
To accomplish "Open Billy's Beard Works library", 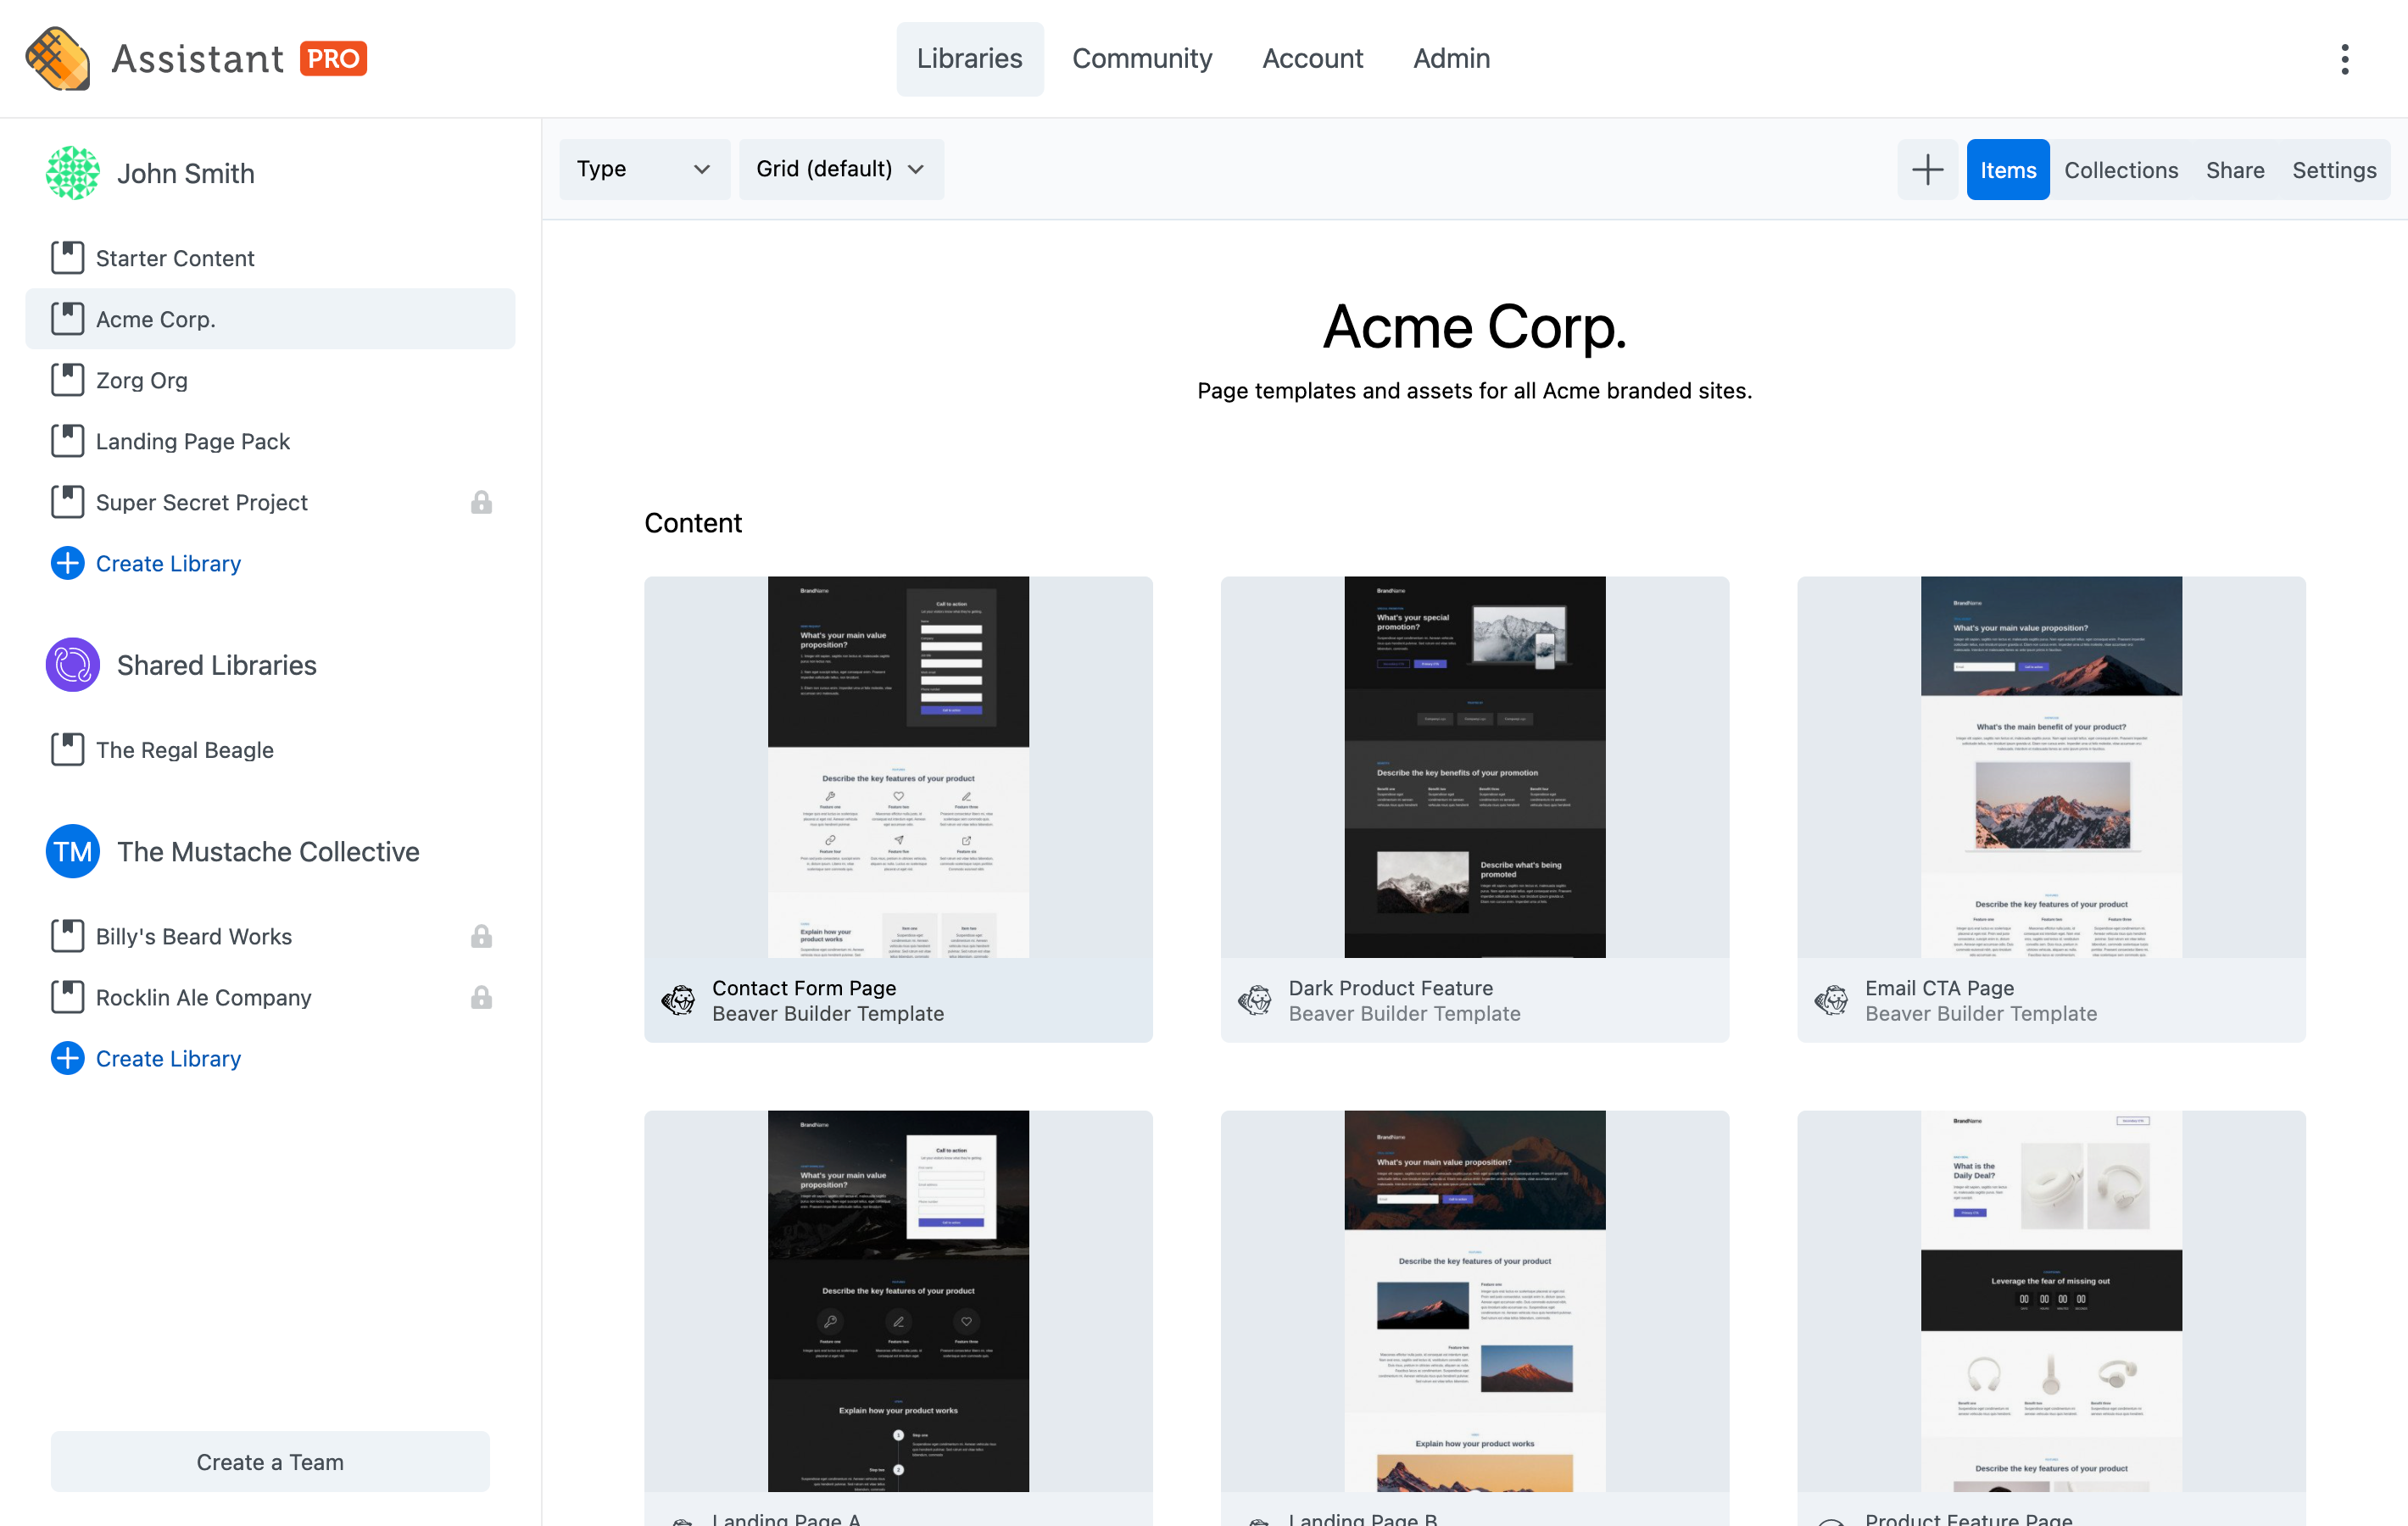I will click(270, 936).
